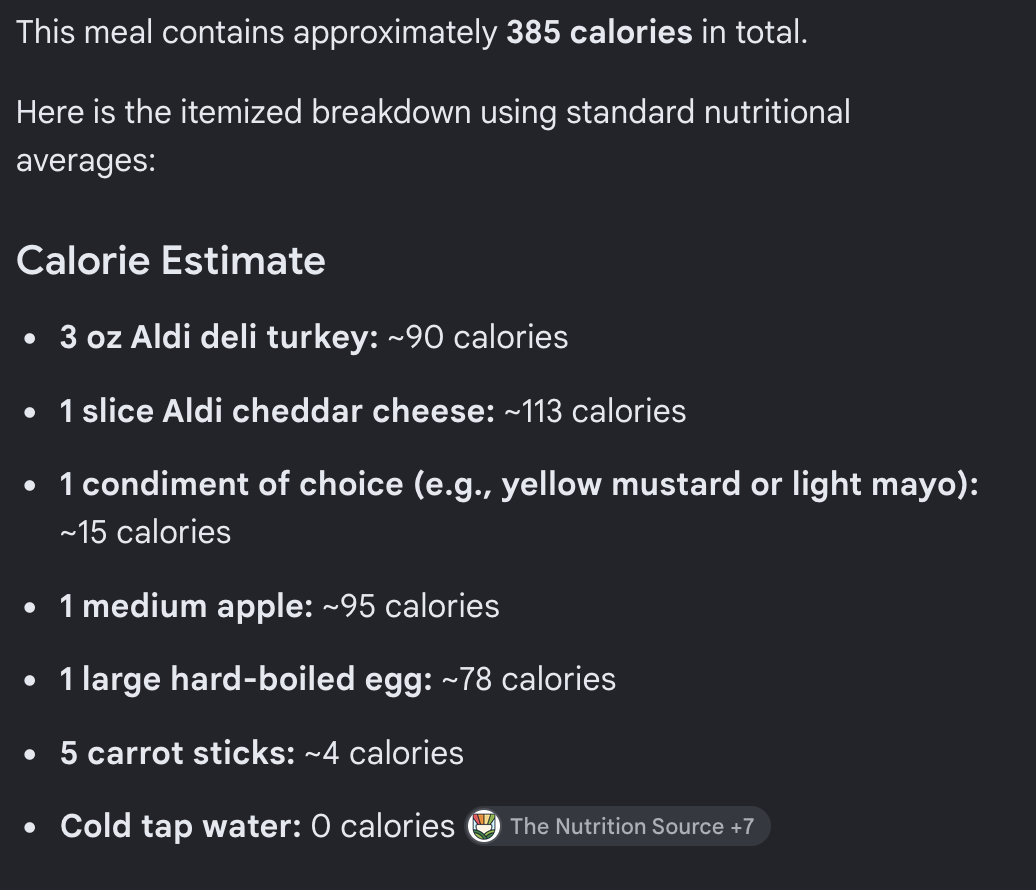Click the ~78 calories egg value
The height and width of the screenshot is (890, 1036).
tap(529, 679)
